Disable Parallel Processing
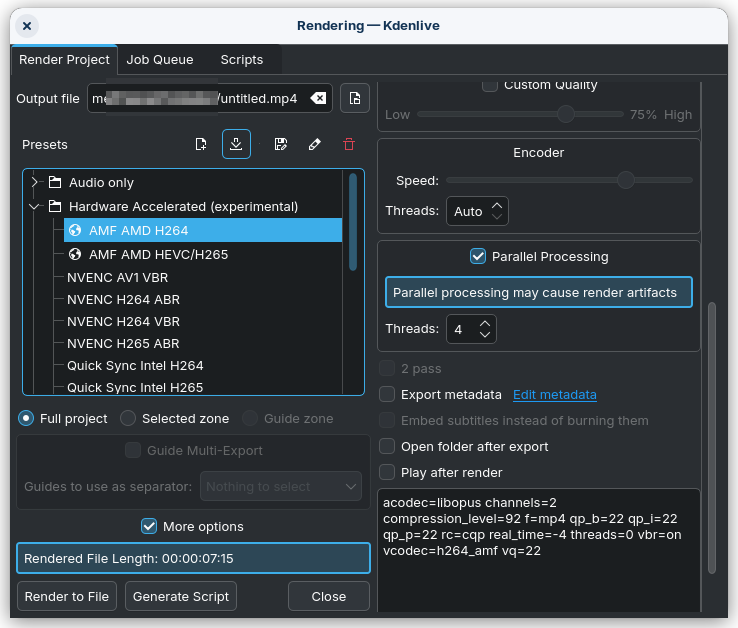738x628 pixels. pos(478,257)
